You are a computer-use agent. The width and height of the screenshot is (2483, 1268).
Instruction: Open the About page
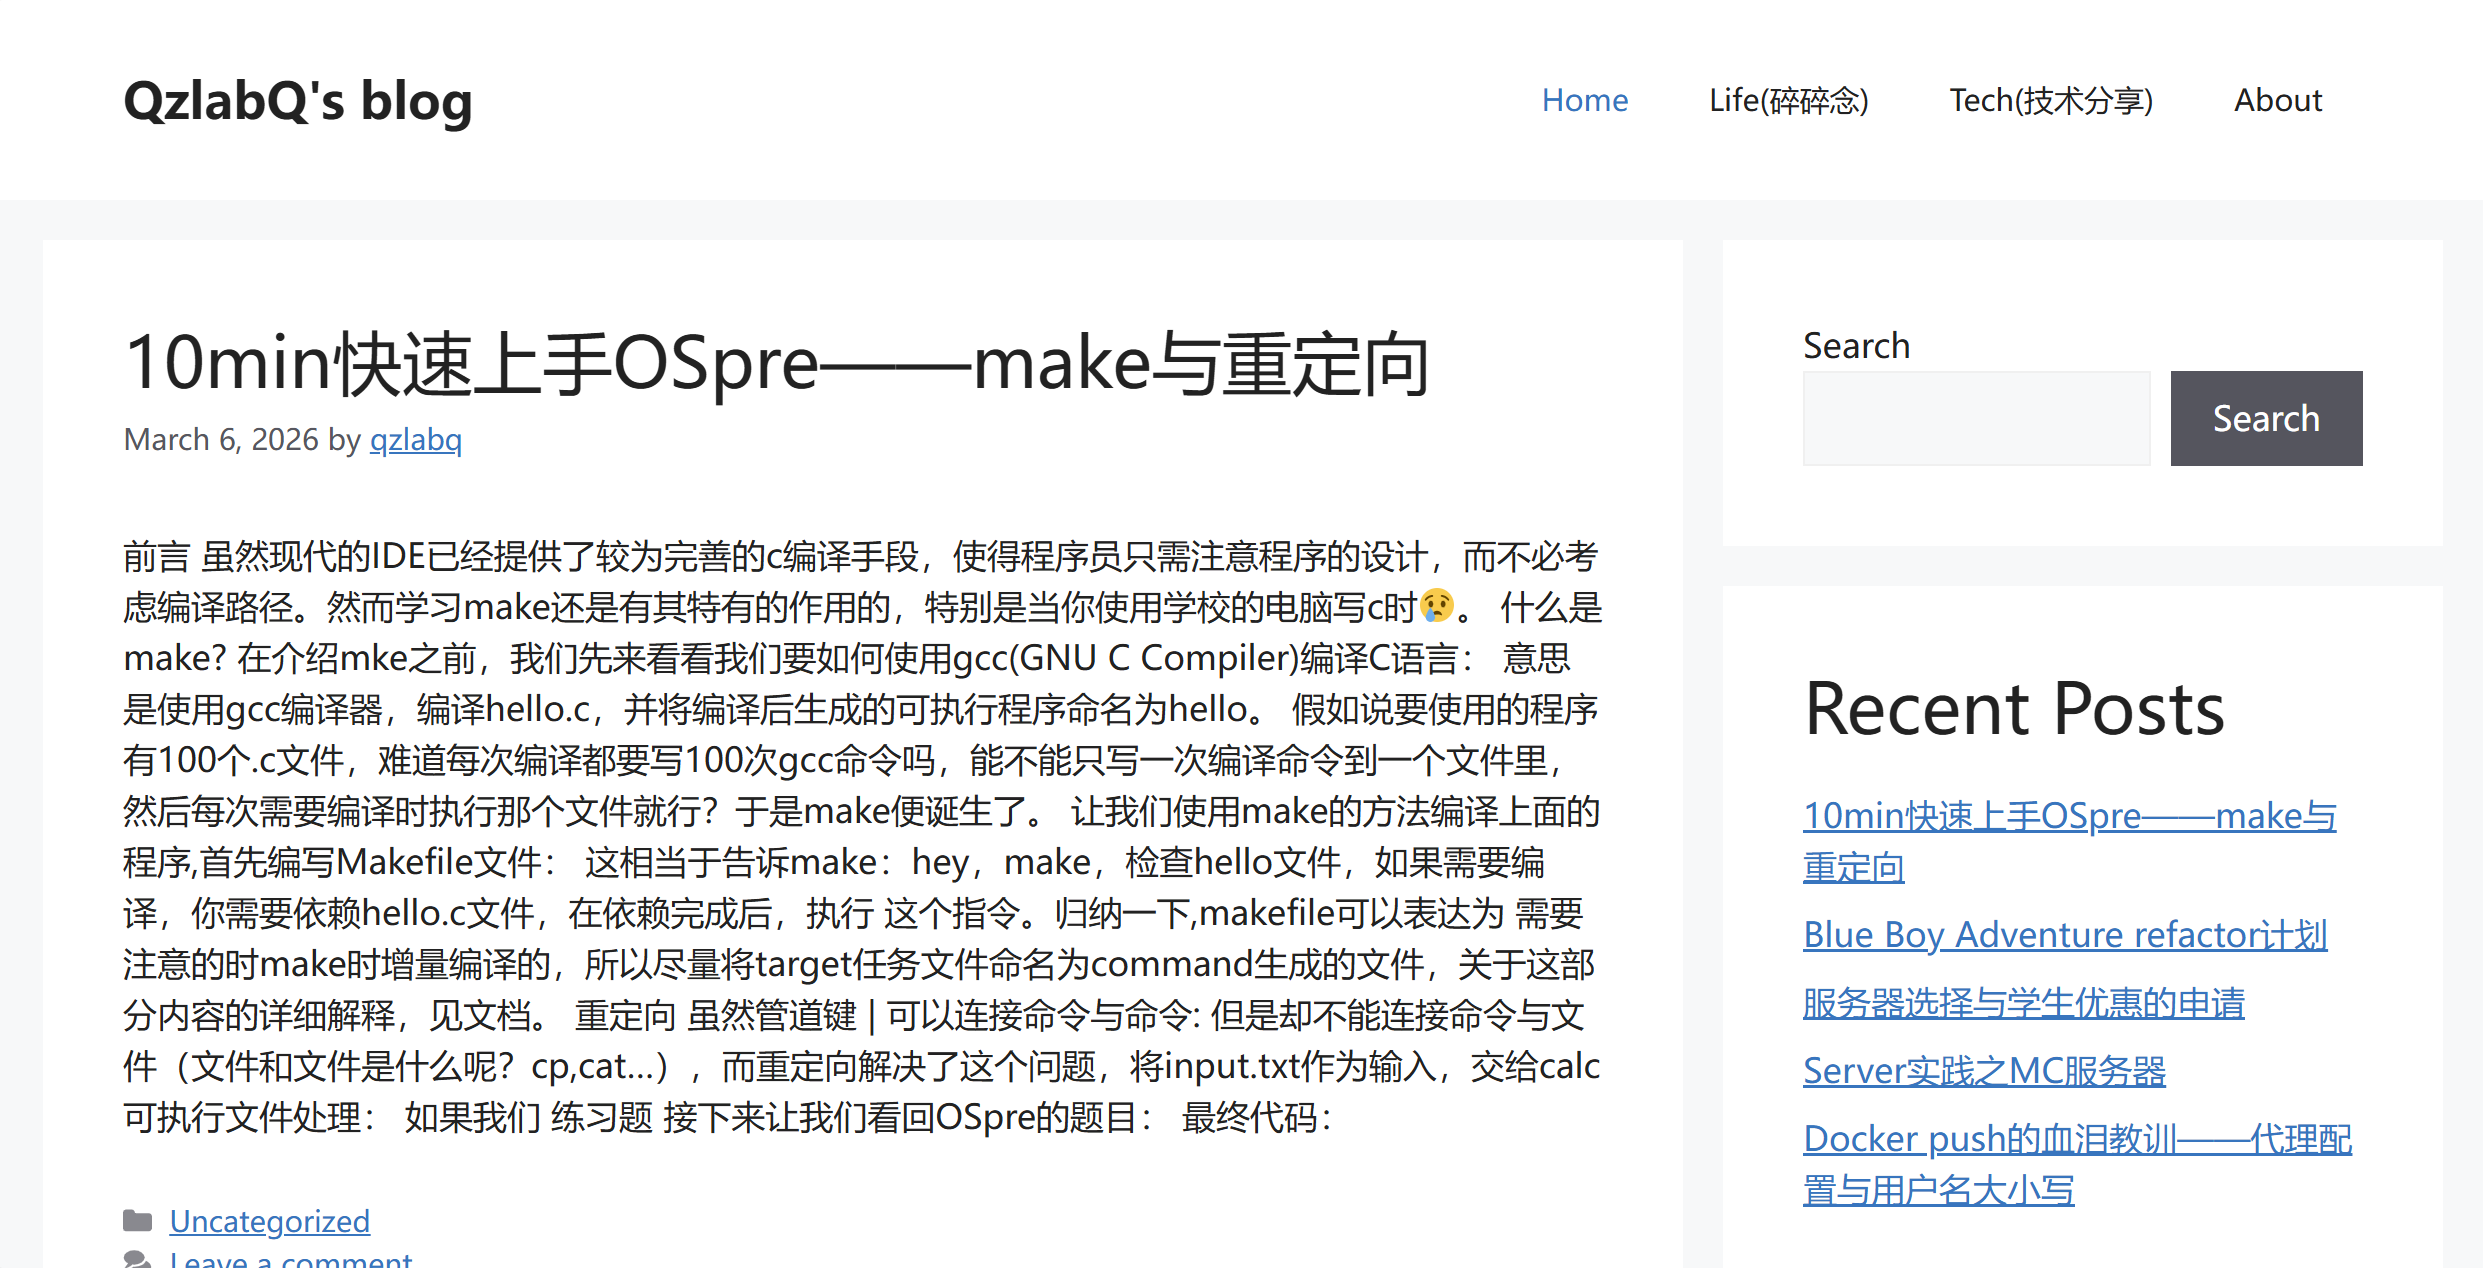(x=2277, y=100)
